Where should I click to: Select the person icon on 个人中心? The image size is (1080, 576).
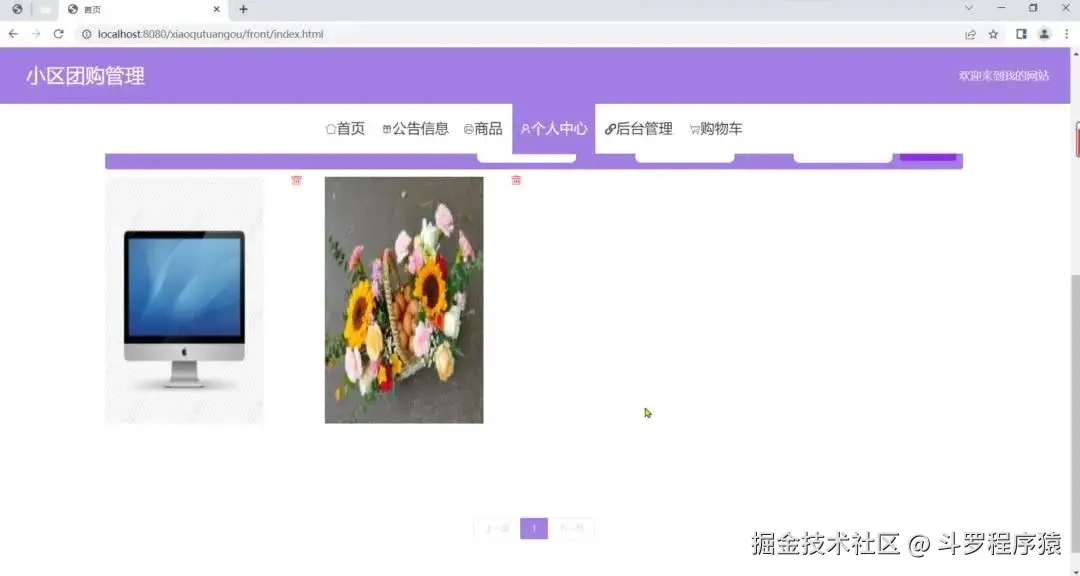(526, 128)
